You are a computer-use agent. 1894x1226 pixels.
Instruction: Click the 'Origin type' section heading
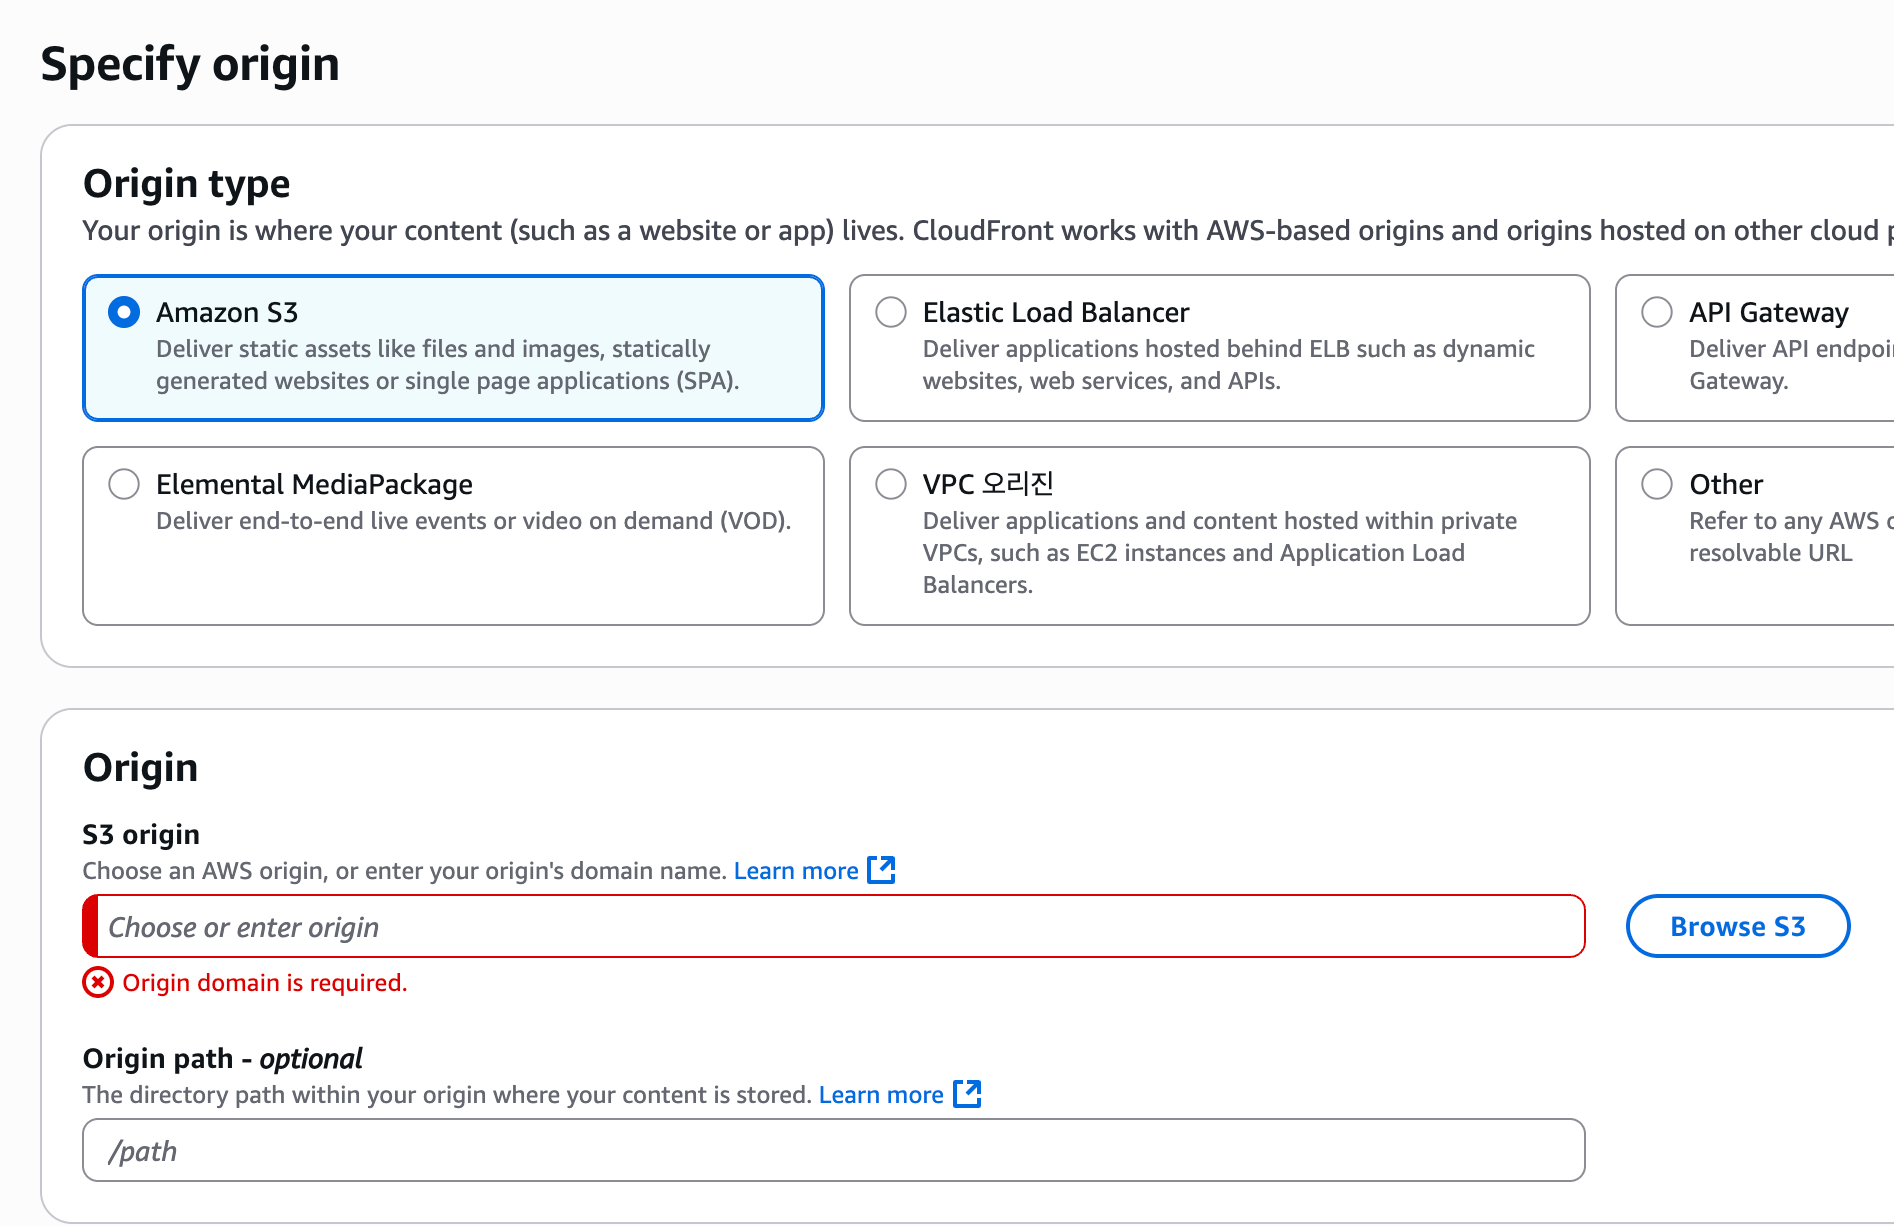click(187, 184)
